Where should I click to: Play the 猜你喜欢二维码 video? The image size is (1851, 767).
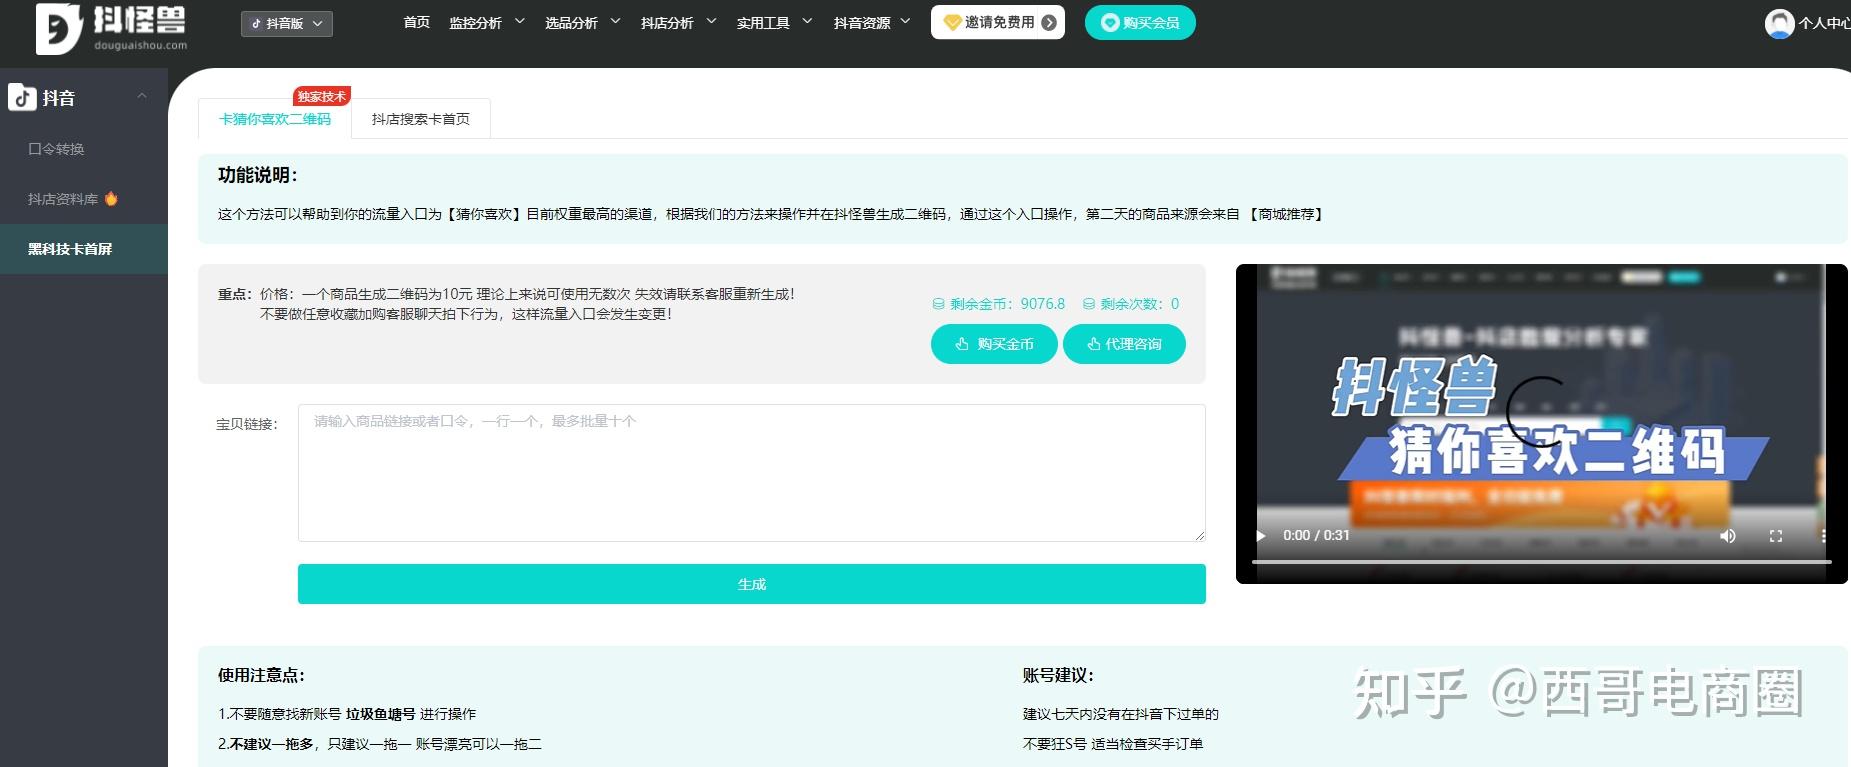point(1261,536)
